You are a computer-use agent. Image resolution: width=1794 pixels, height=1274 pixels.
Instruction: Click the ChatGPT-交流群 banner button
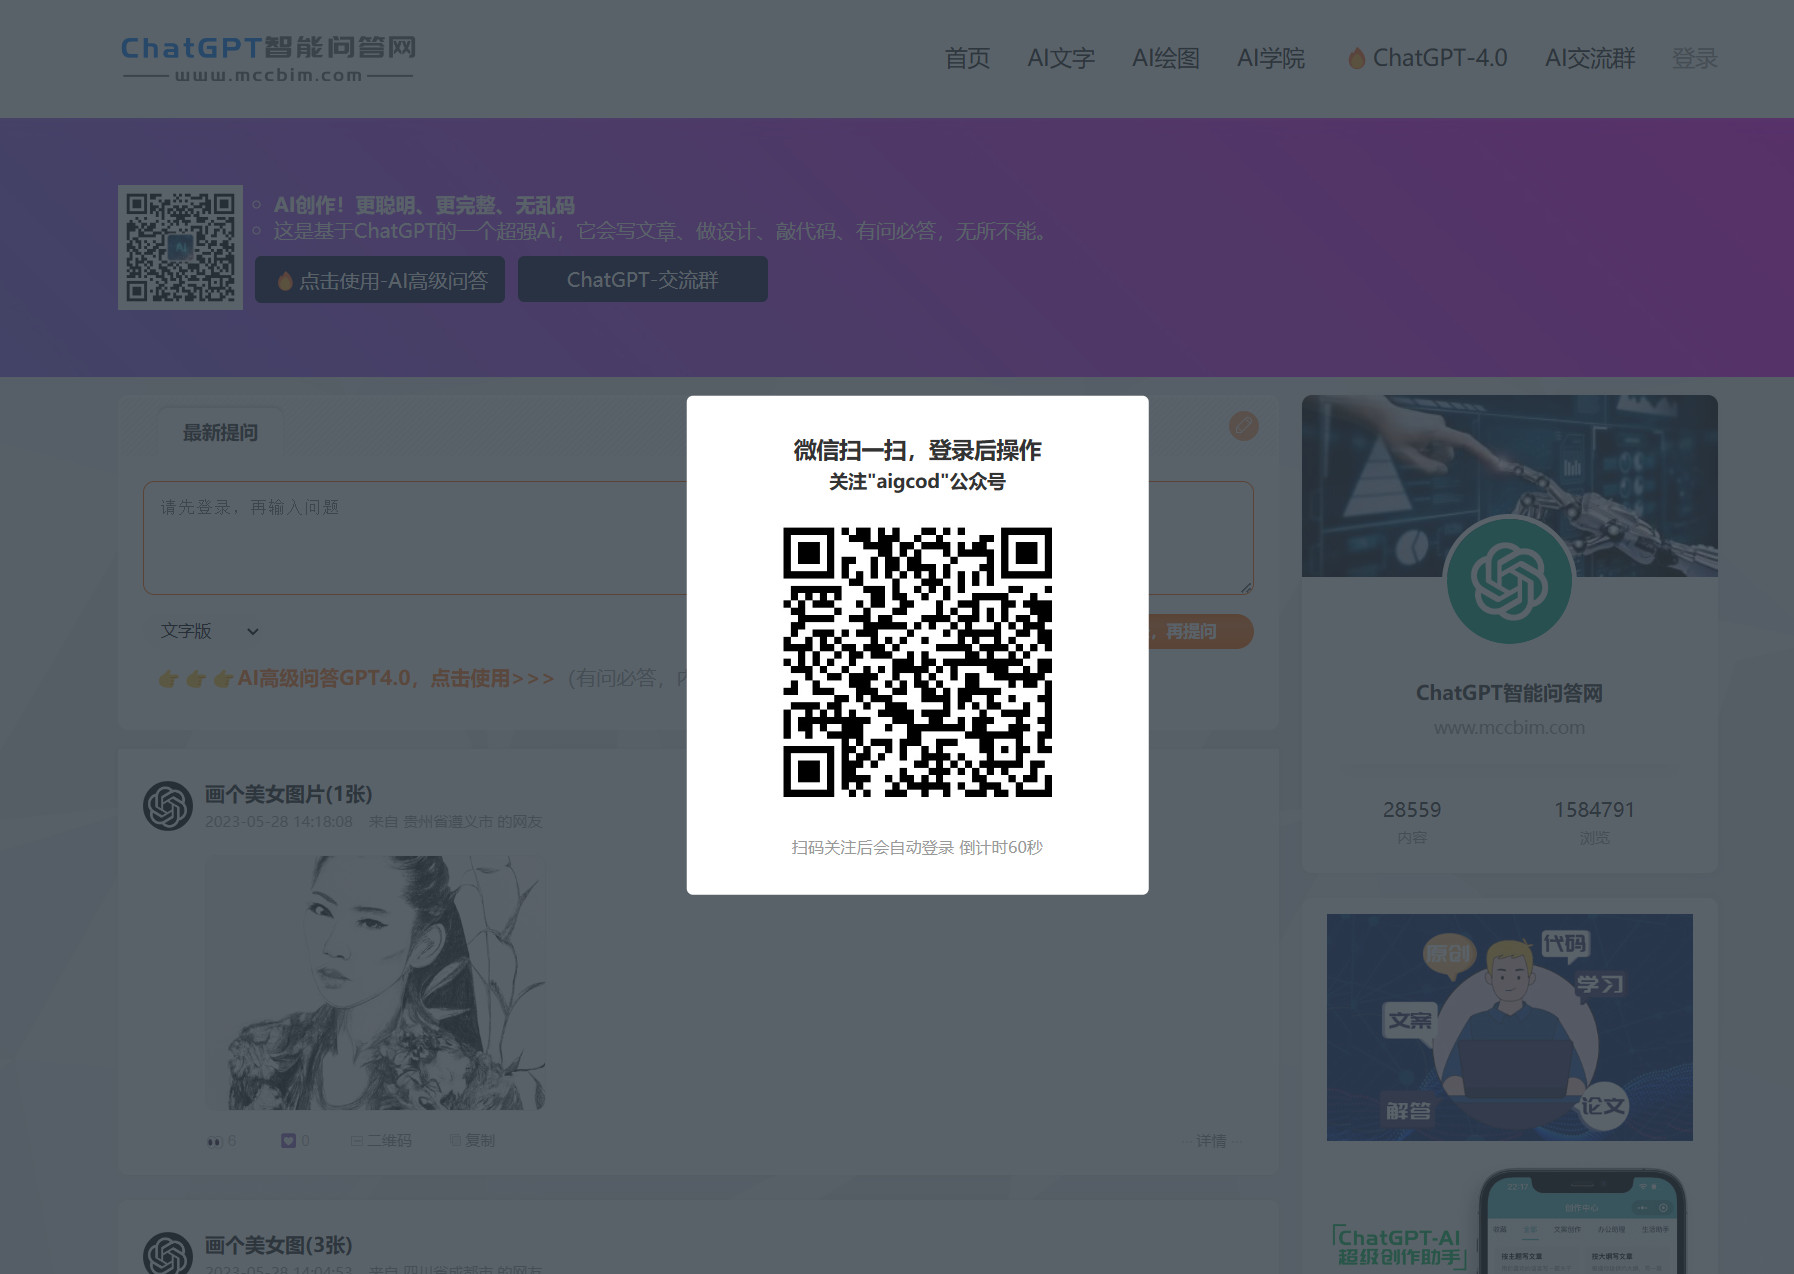[x=643, y=280]
